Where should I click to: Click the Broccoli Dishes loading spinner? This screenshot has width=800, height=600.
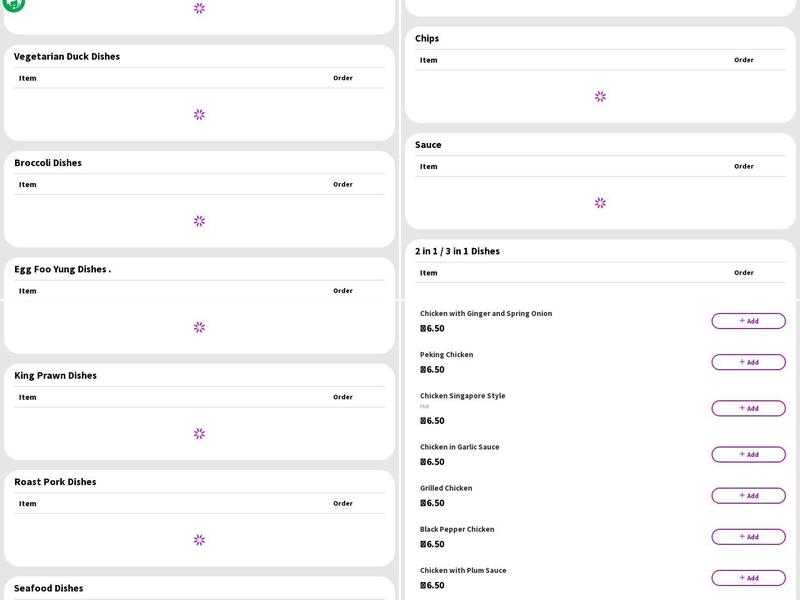(x=199, y=221)
